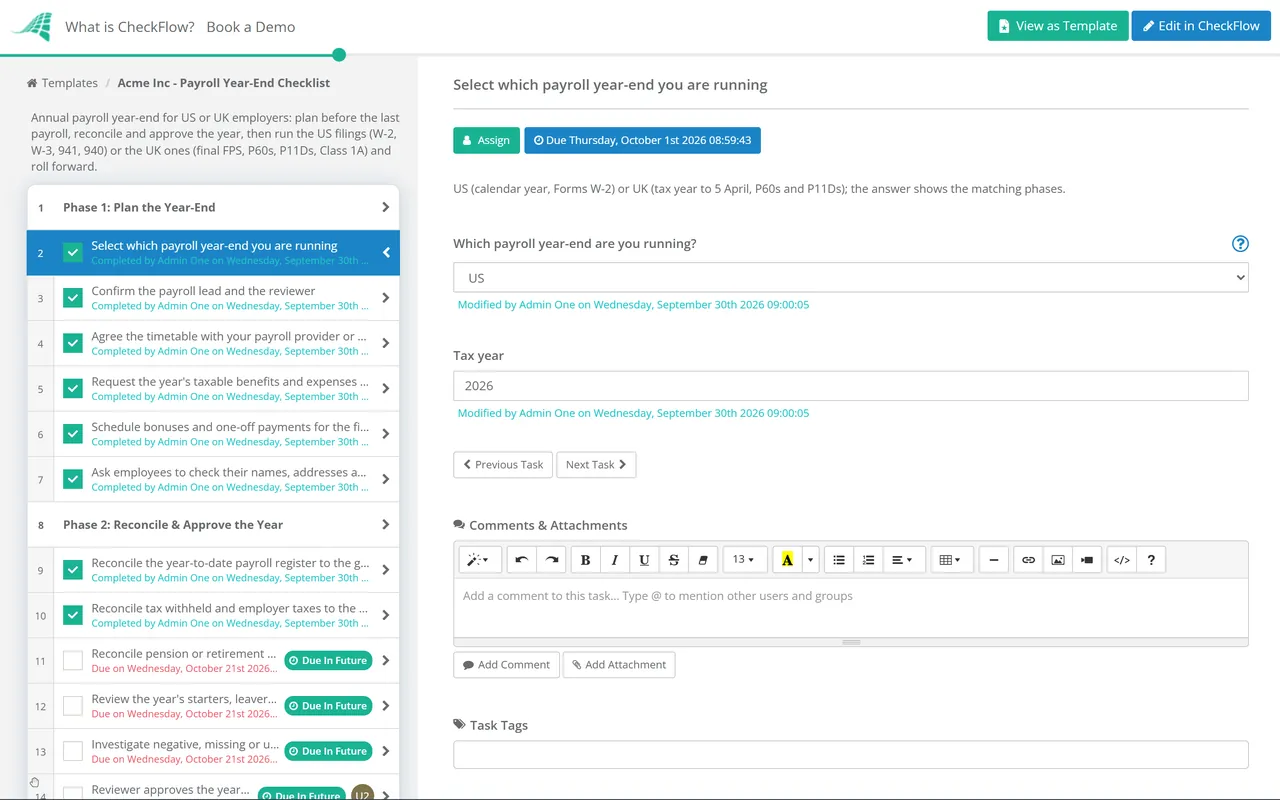Toggle bold formatting in comment editor
The image size is (1280, 800).
[x=586, y=560]
